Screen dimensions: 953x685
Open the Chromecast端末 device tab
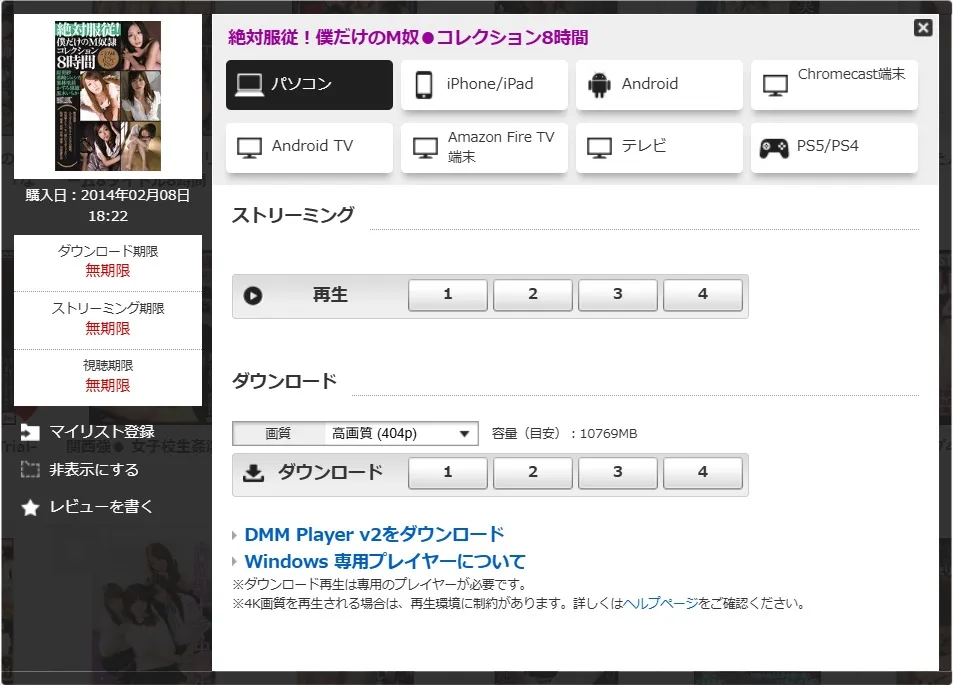click(x=834, y=84)
